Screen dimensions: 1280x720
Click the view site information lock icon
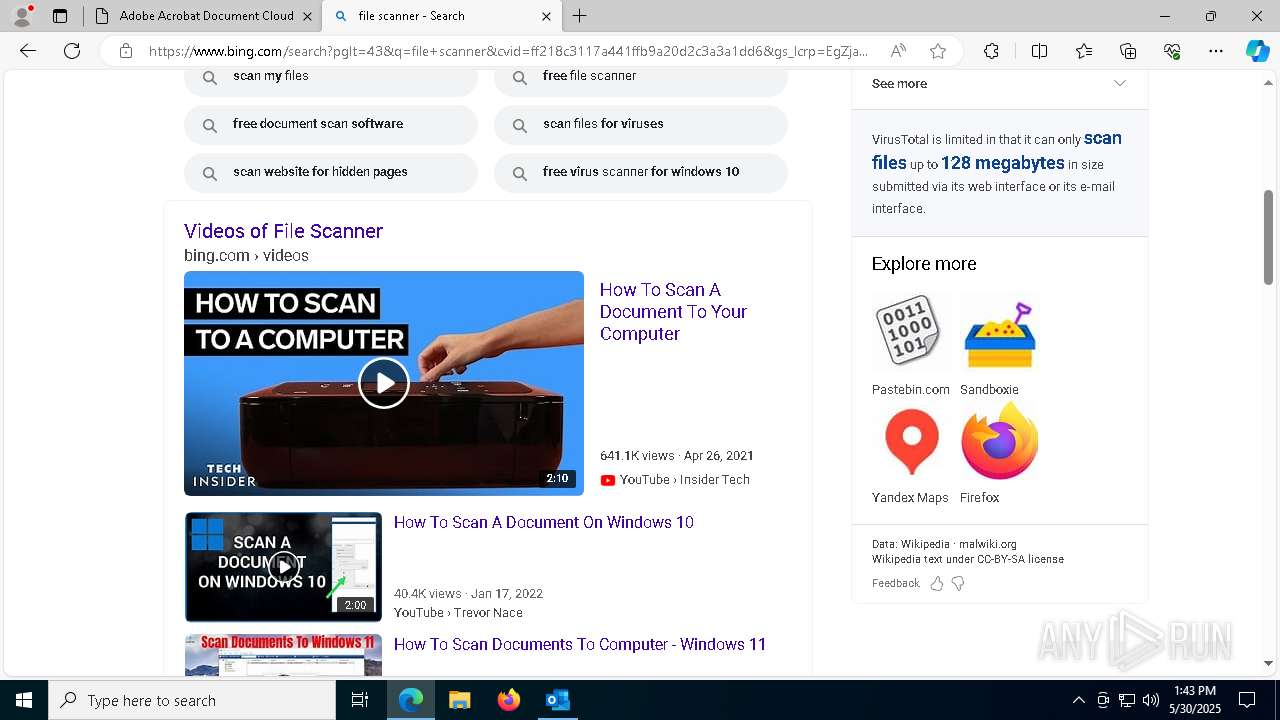[x=126, y=51]
